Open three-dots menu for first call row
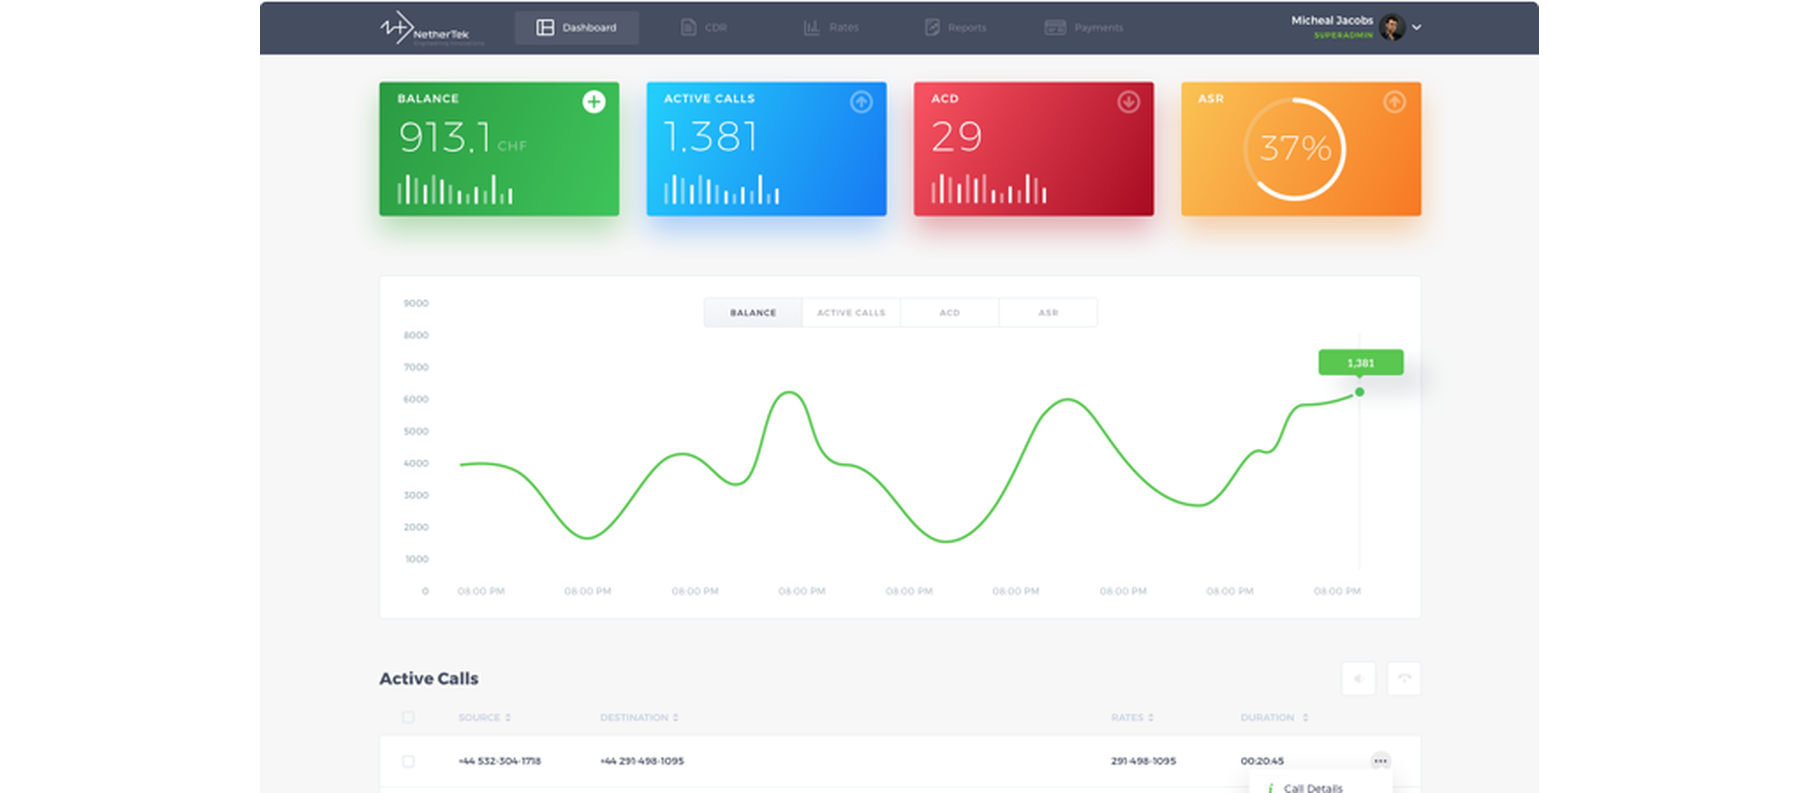 [1380, 761]
